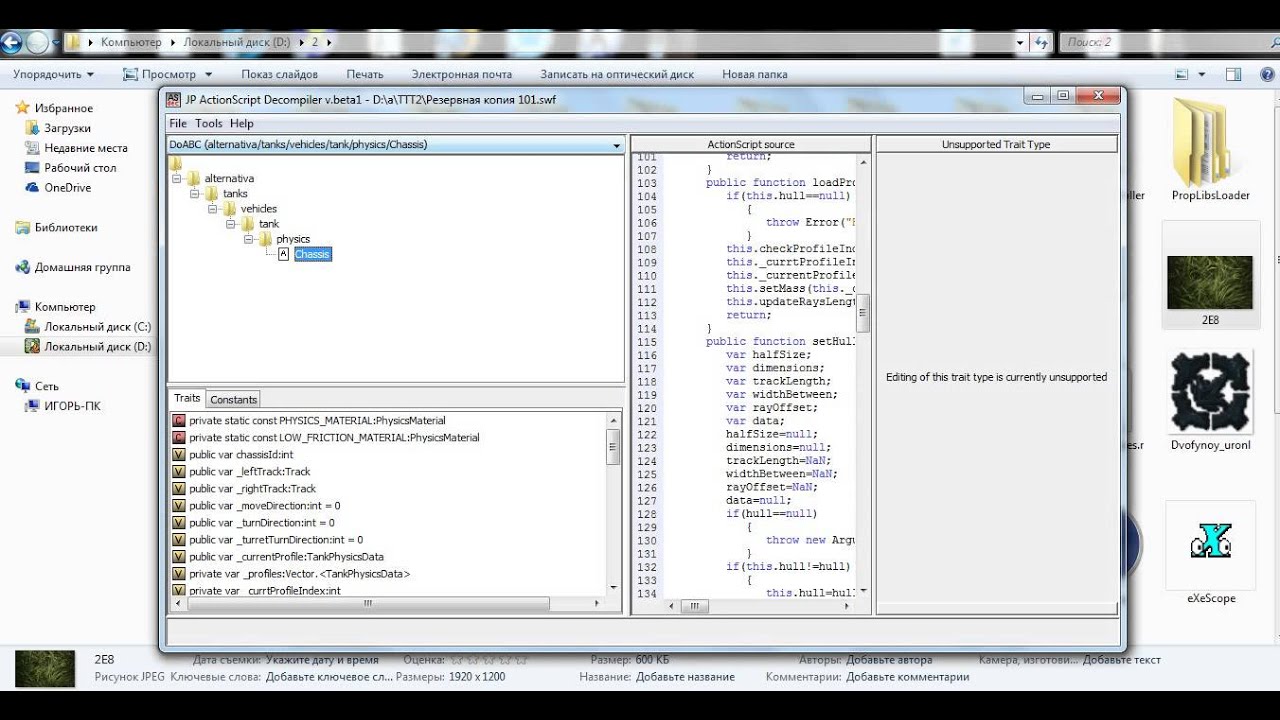Click the folder icon of tanks node
The width and height of the screenshot is (1280, 720).
[212, 193]
